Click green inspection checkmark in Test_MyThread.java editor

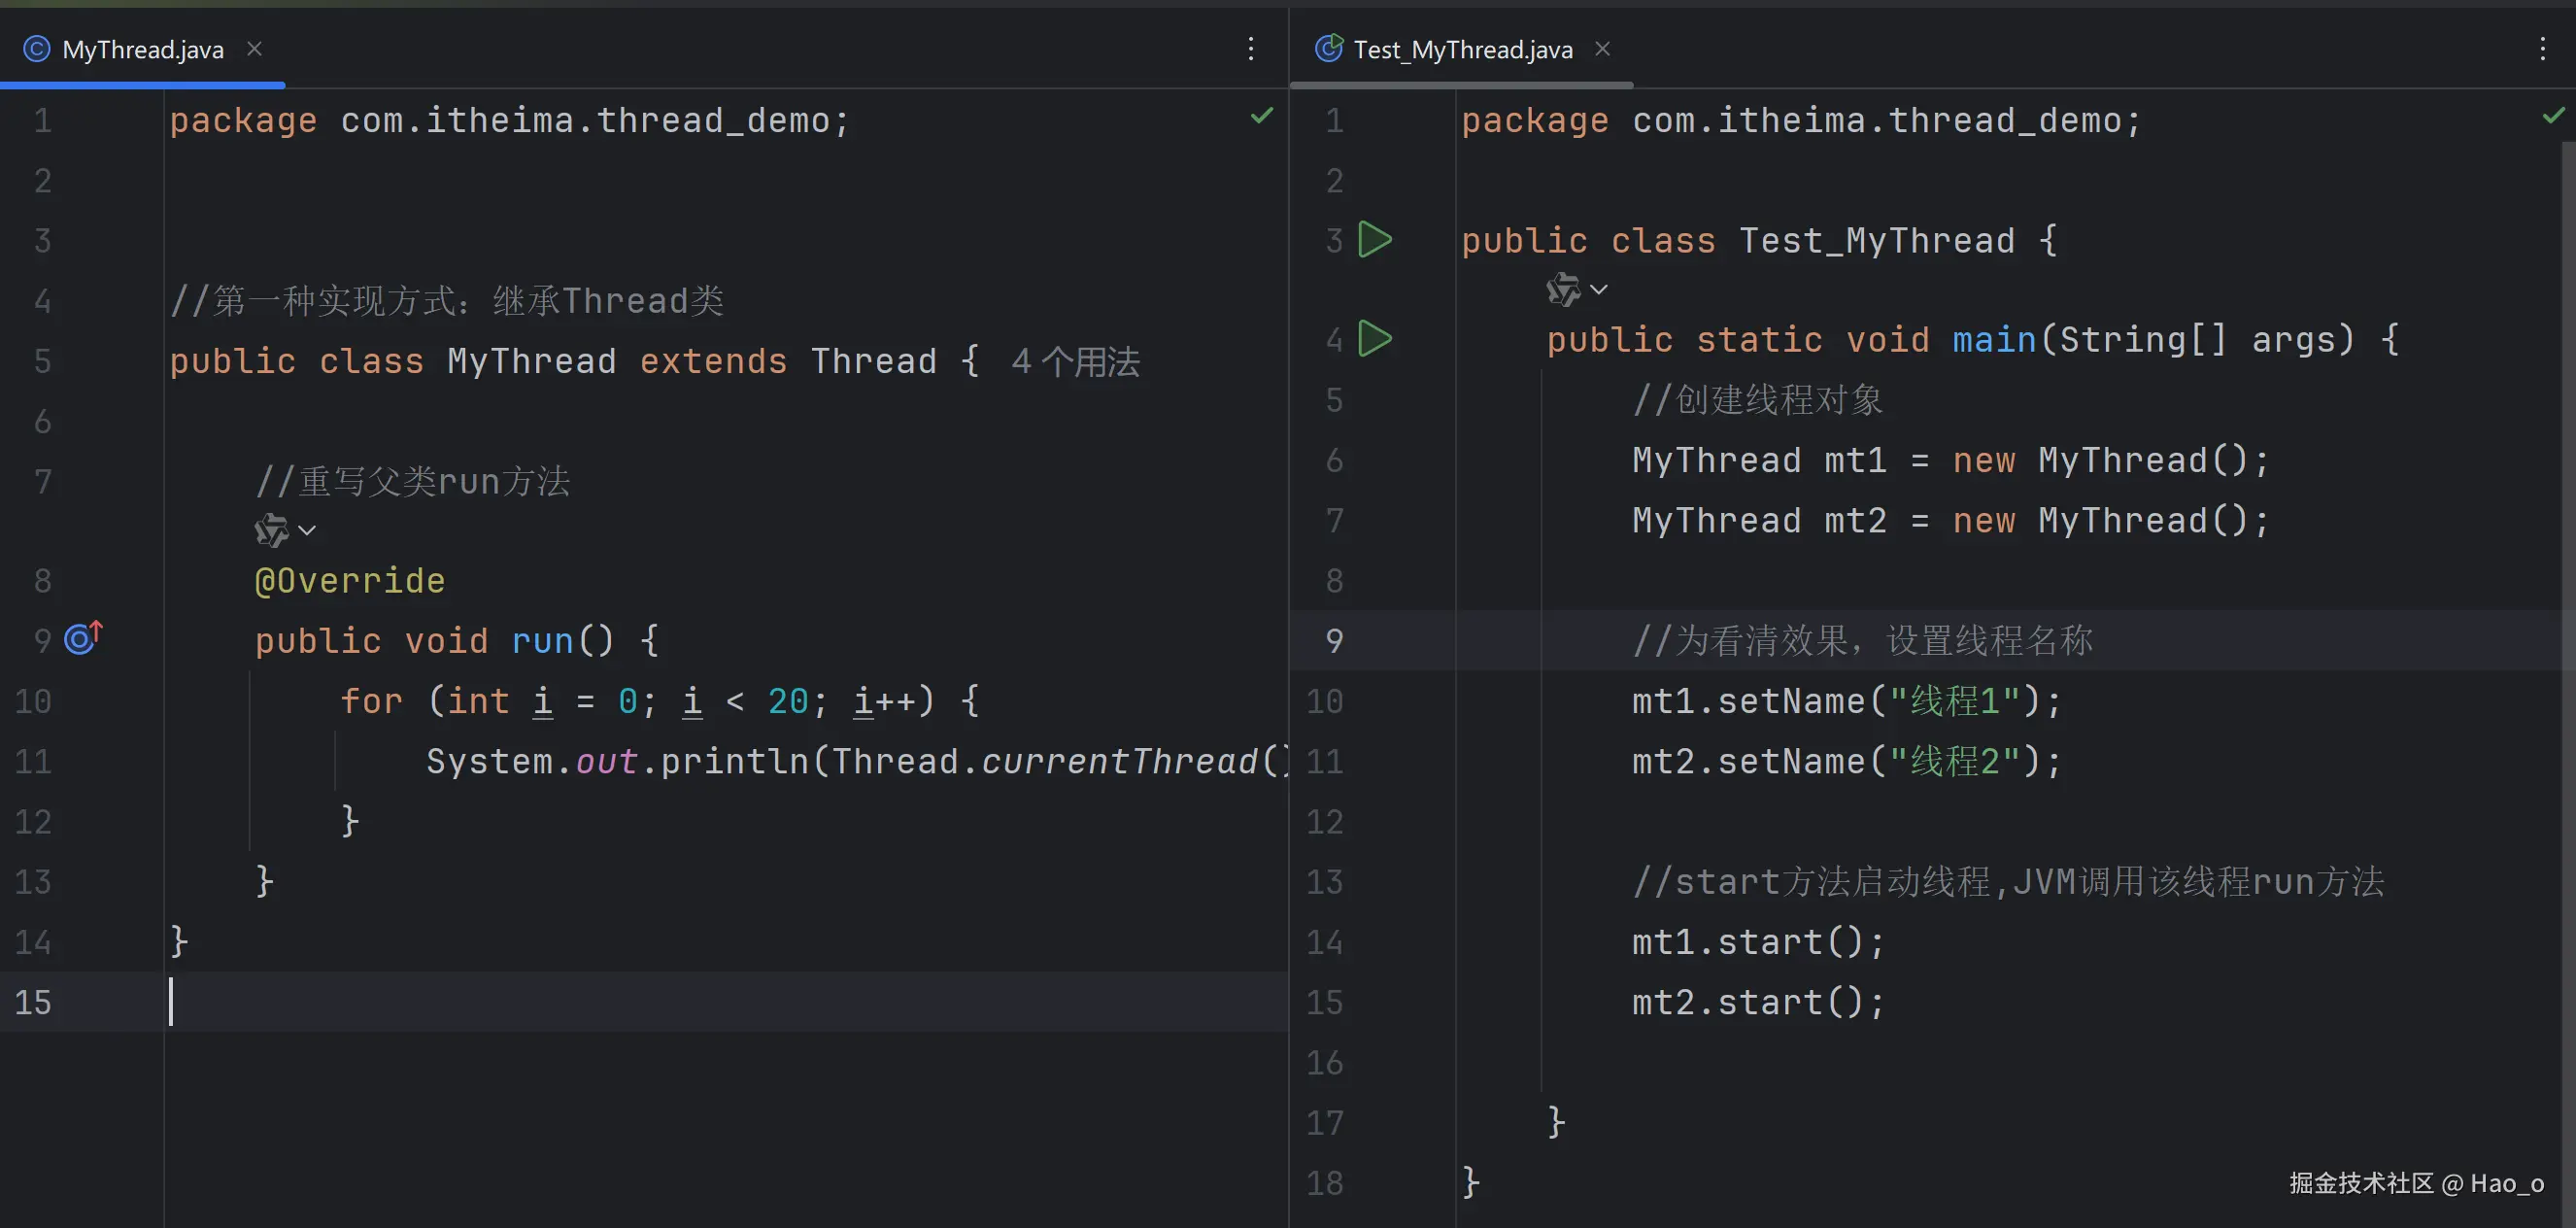pyautogui.click(x=2553, y=116)
